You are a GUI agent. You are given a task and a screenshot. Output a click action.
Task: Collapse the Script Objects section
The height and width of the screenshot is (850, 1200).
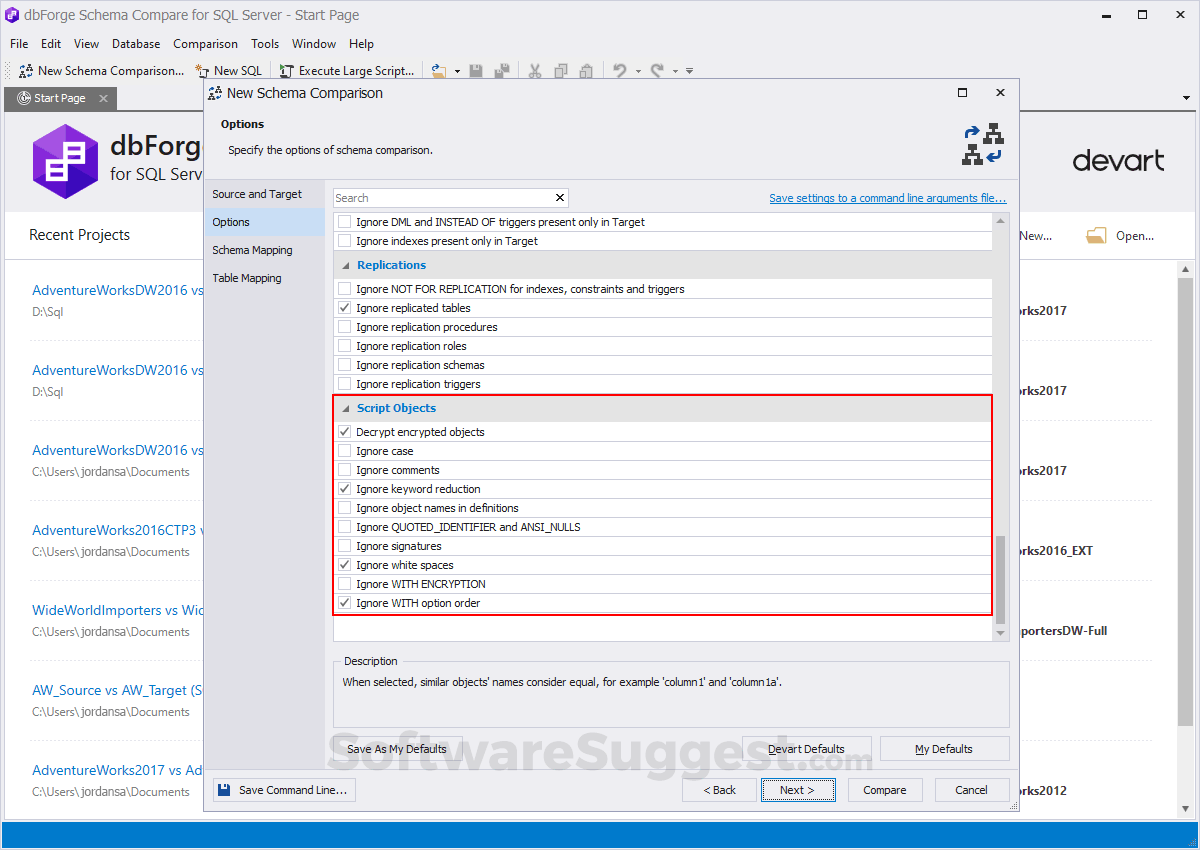pyautogui.click(x=346, y=408)
